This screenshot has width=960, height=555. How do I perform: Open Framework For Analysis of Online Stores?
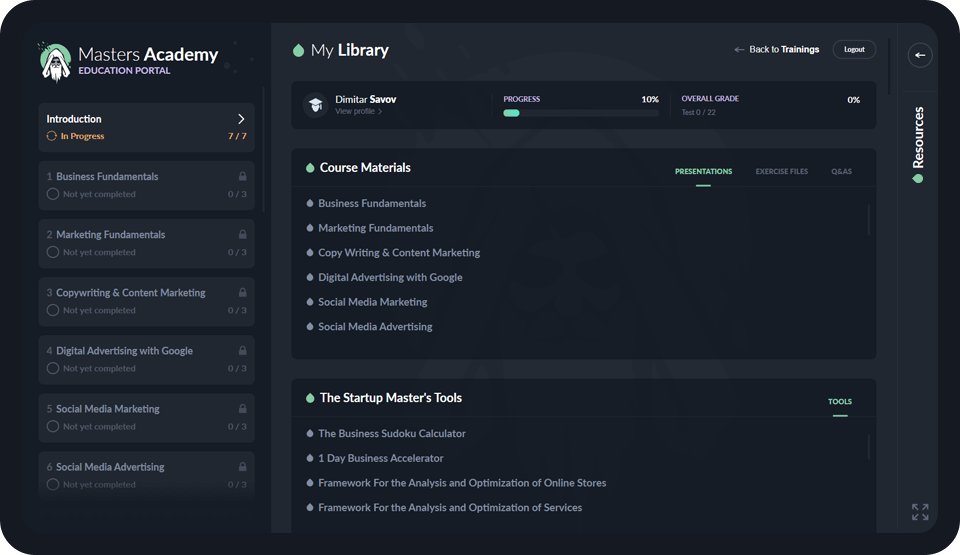click(462, 483)
